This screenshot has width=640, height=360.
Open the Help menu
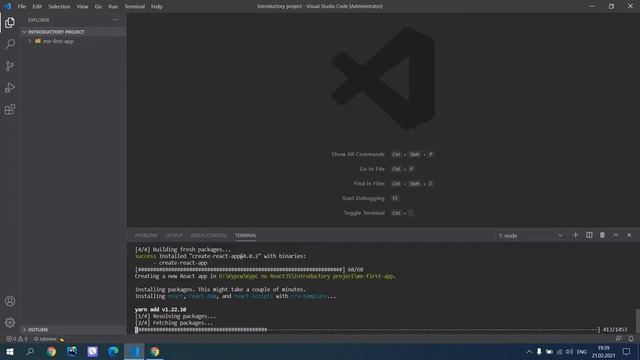(157, 6)
